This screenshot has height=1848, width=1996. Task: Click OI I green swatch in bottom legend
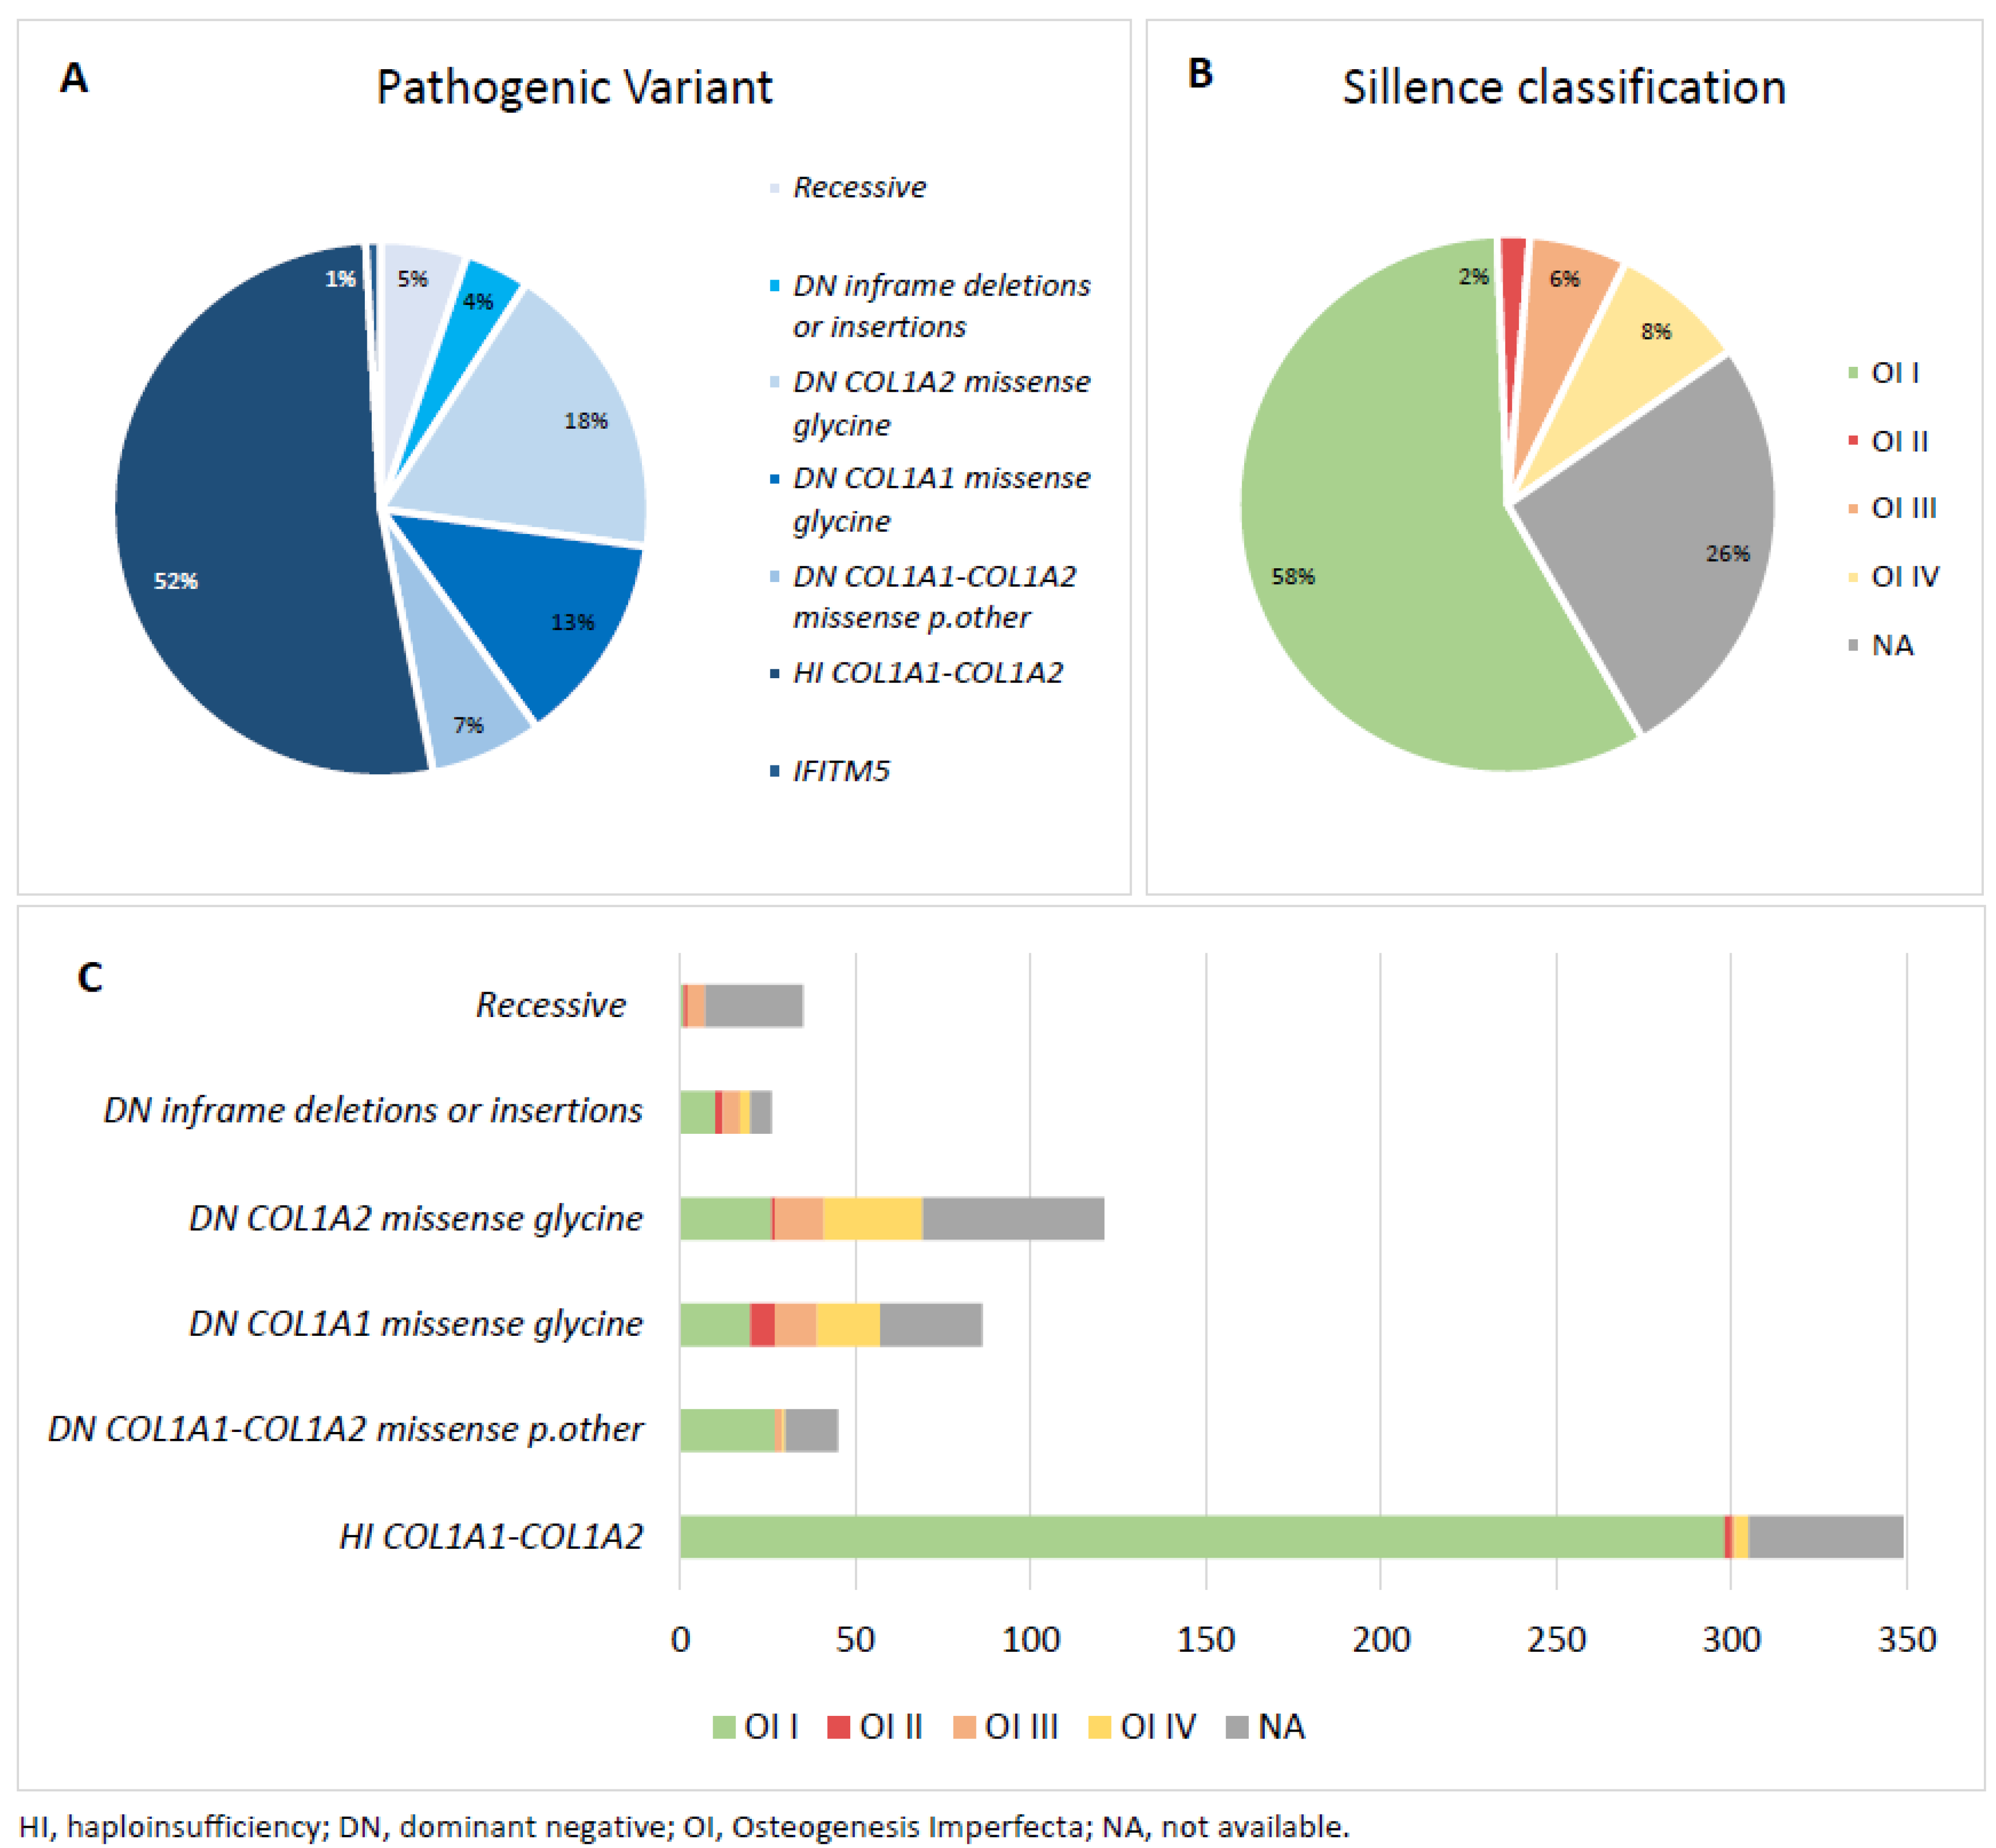723,1727
